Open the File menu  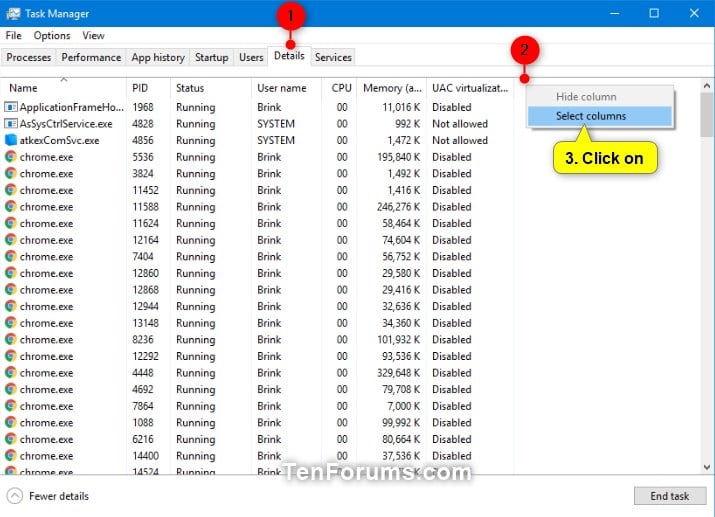(x=13, y=36)
